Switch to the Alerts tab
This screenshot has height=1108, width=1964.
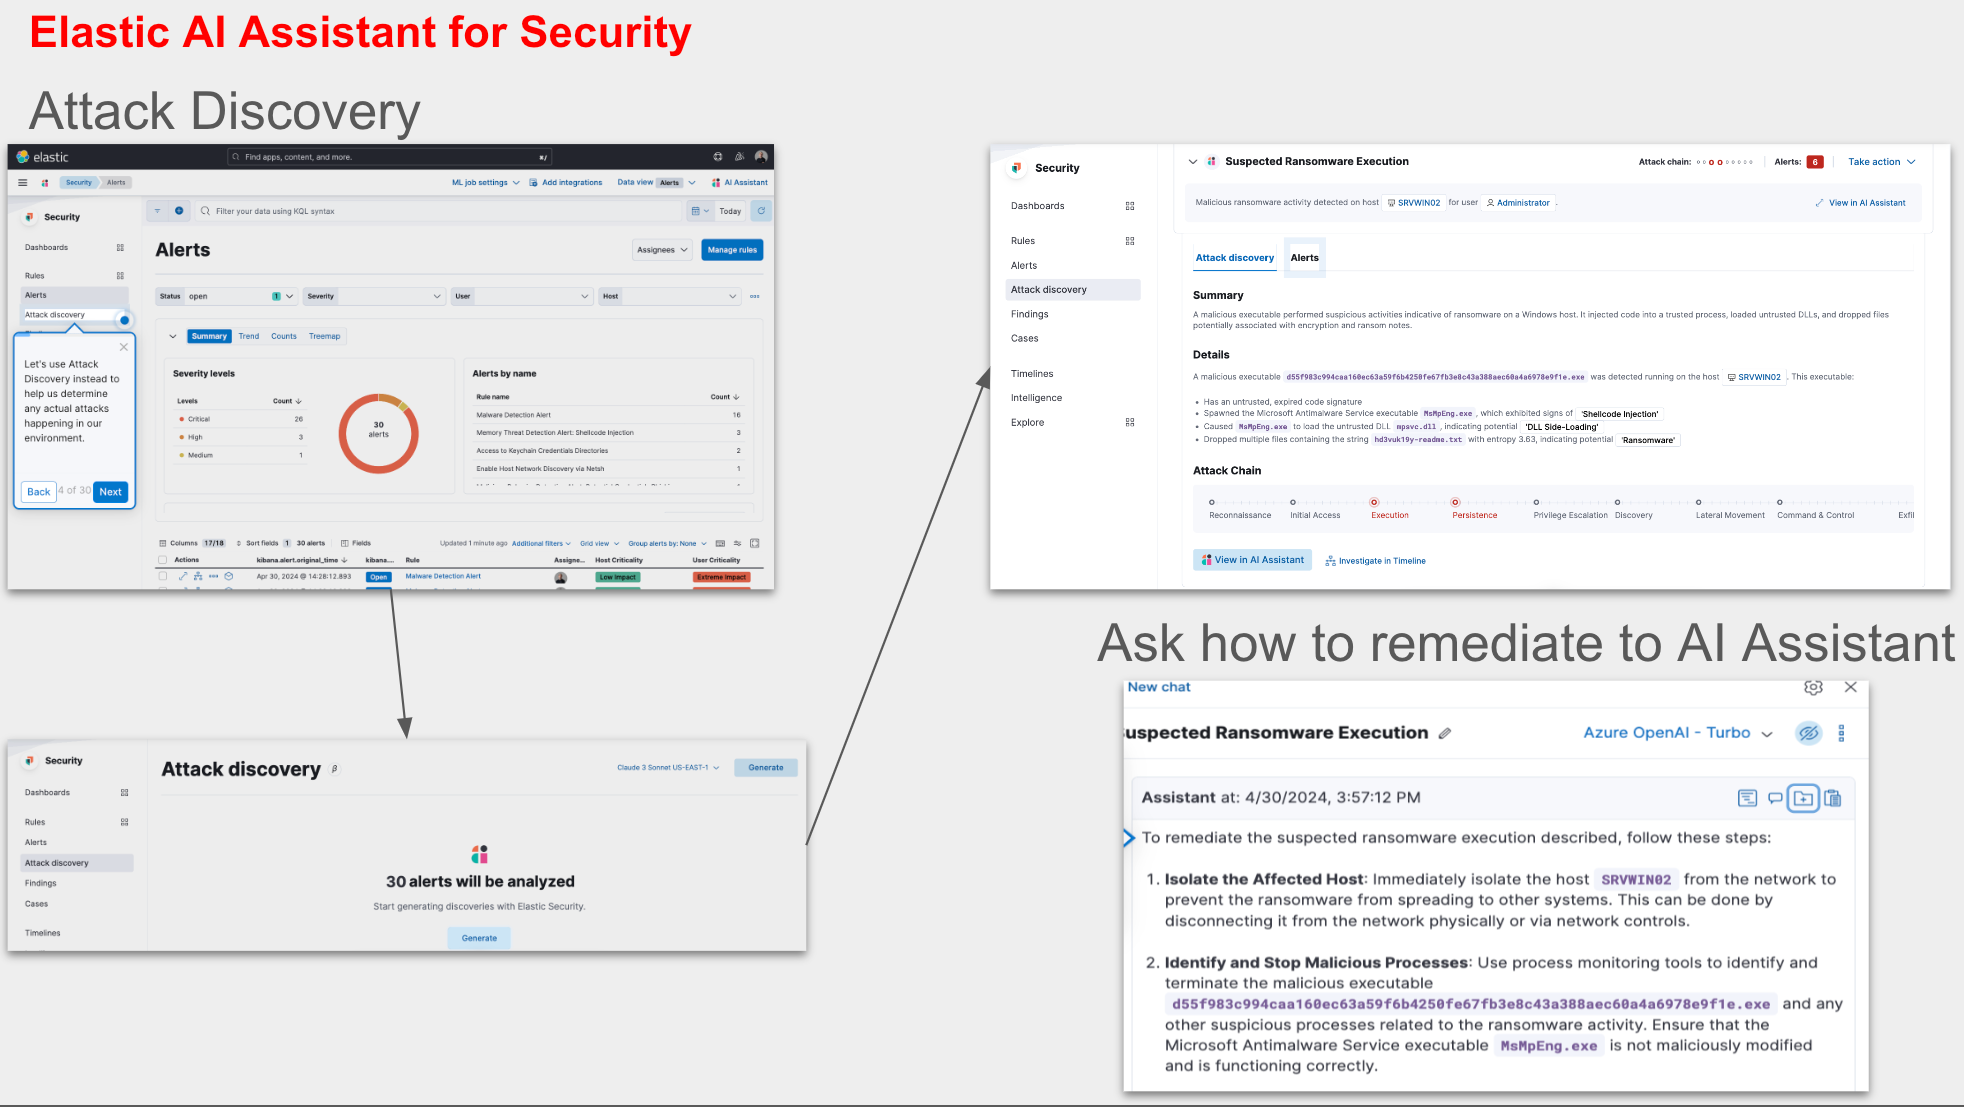(x=1302, y=256)
